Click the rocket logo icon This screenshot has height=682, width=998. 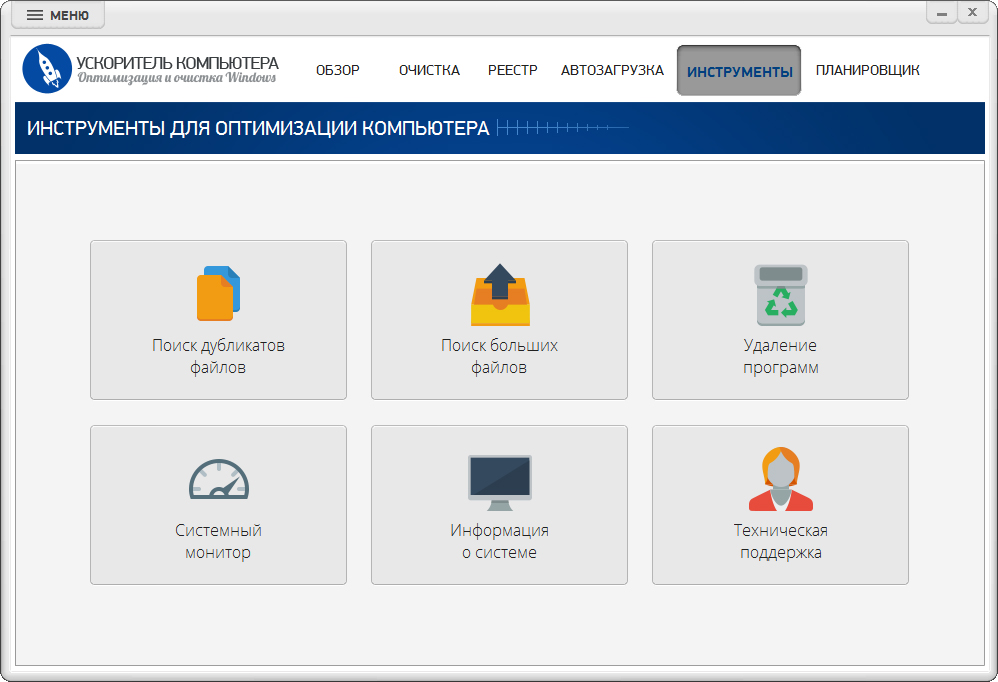click(x=47, y=69)
